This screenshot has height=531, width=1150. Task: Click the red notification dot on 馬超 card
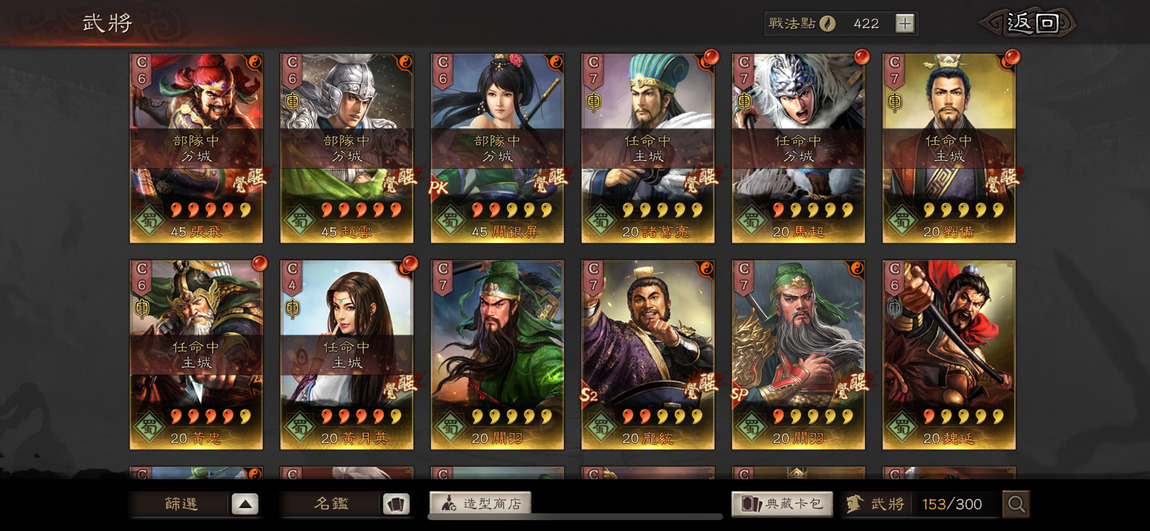pos(861,56)
